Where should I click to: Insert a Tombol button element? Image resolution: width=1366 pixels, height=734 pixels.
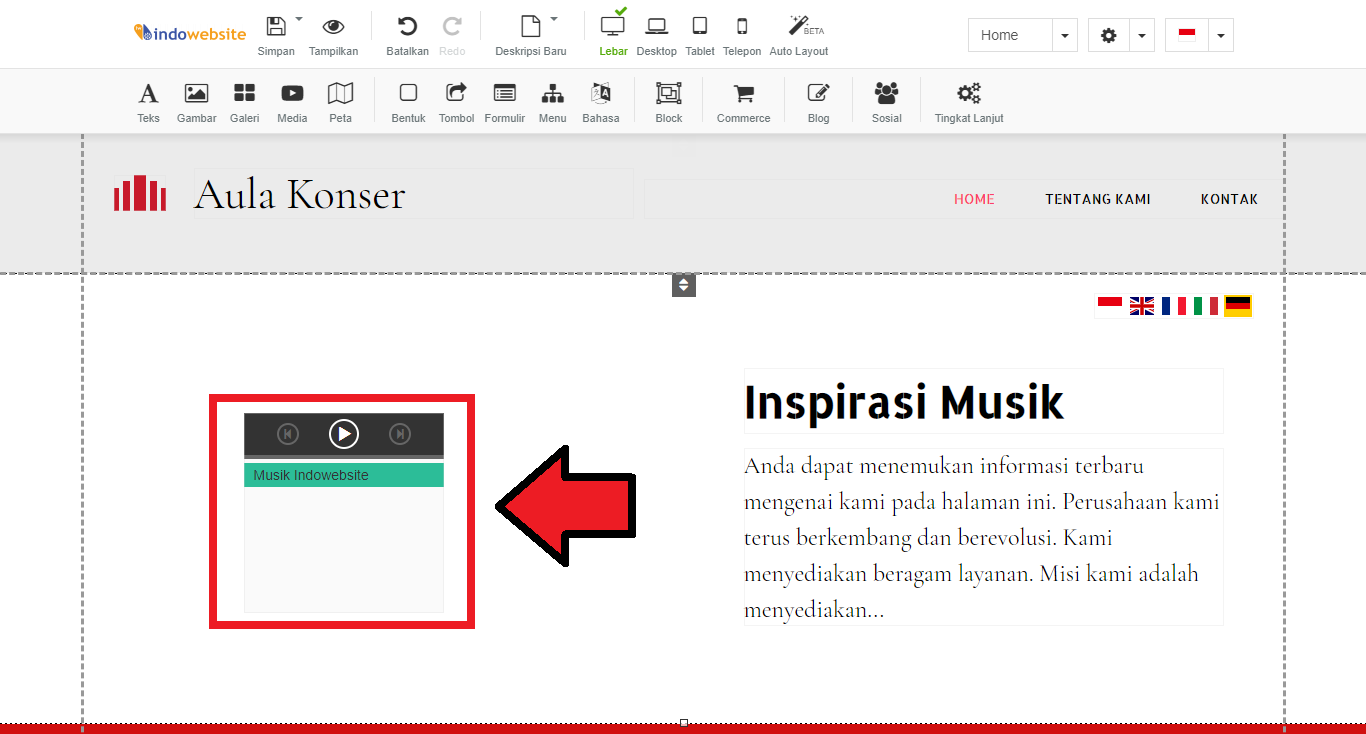pos(456,100)
